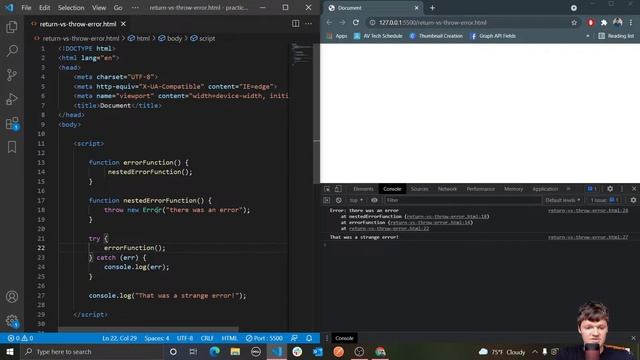
Task: Open the Thumbnail Creation bookmark
Action: click(x=436, y=36)
